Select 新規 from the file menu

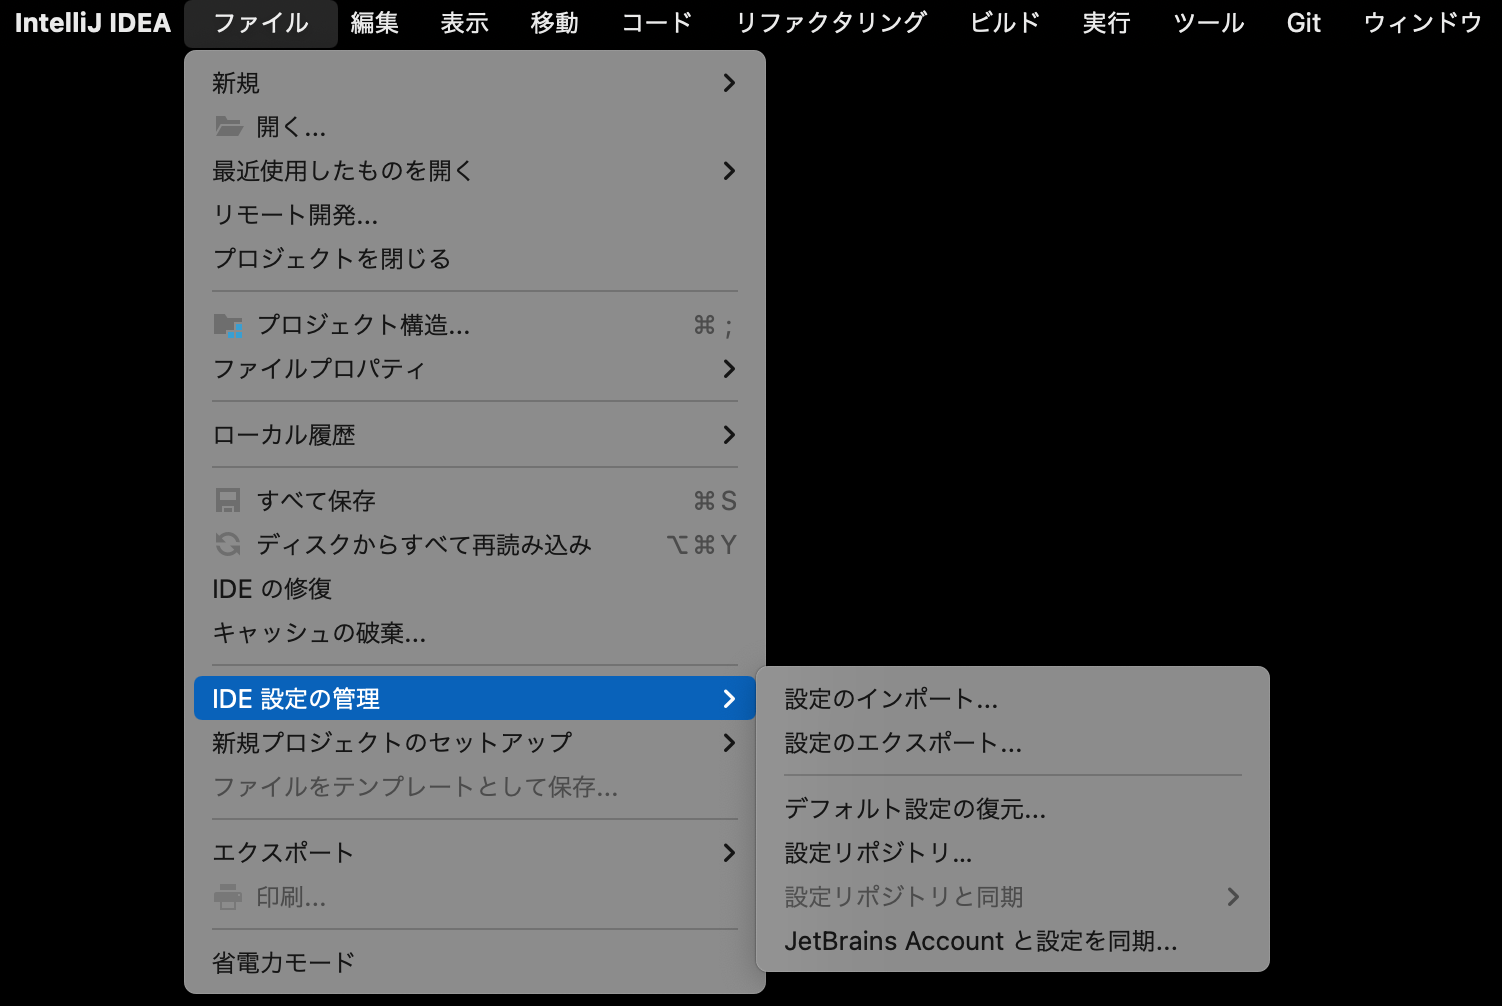(x=475, y=83)
